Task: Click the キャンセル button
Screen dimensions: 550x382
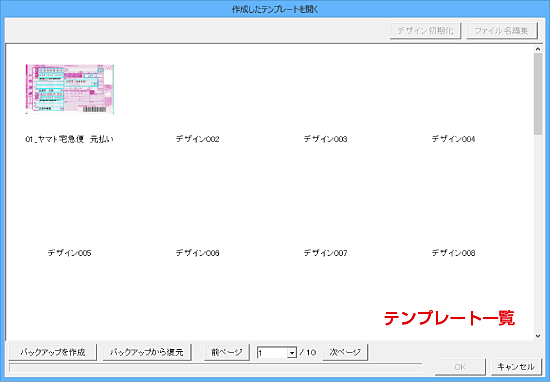Action: [516, 367]
